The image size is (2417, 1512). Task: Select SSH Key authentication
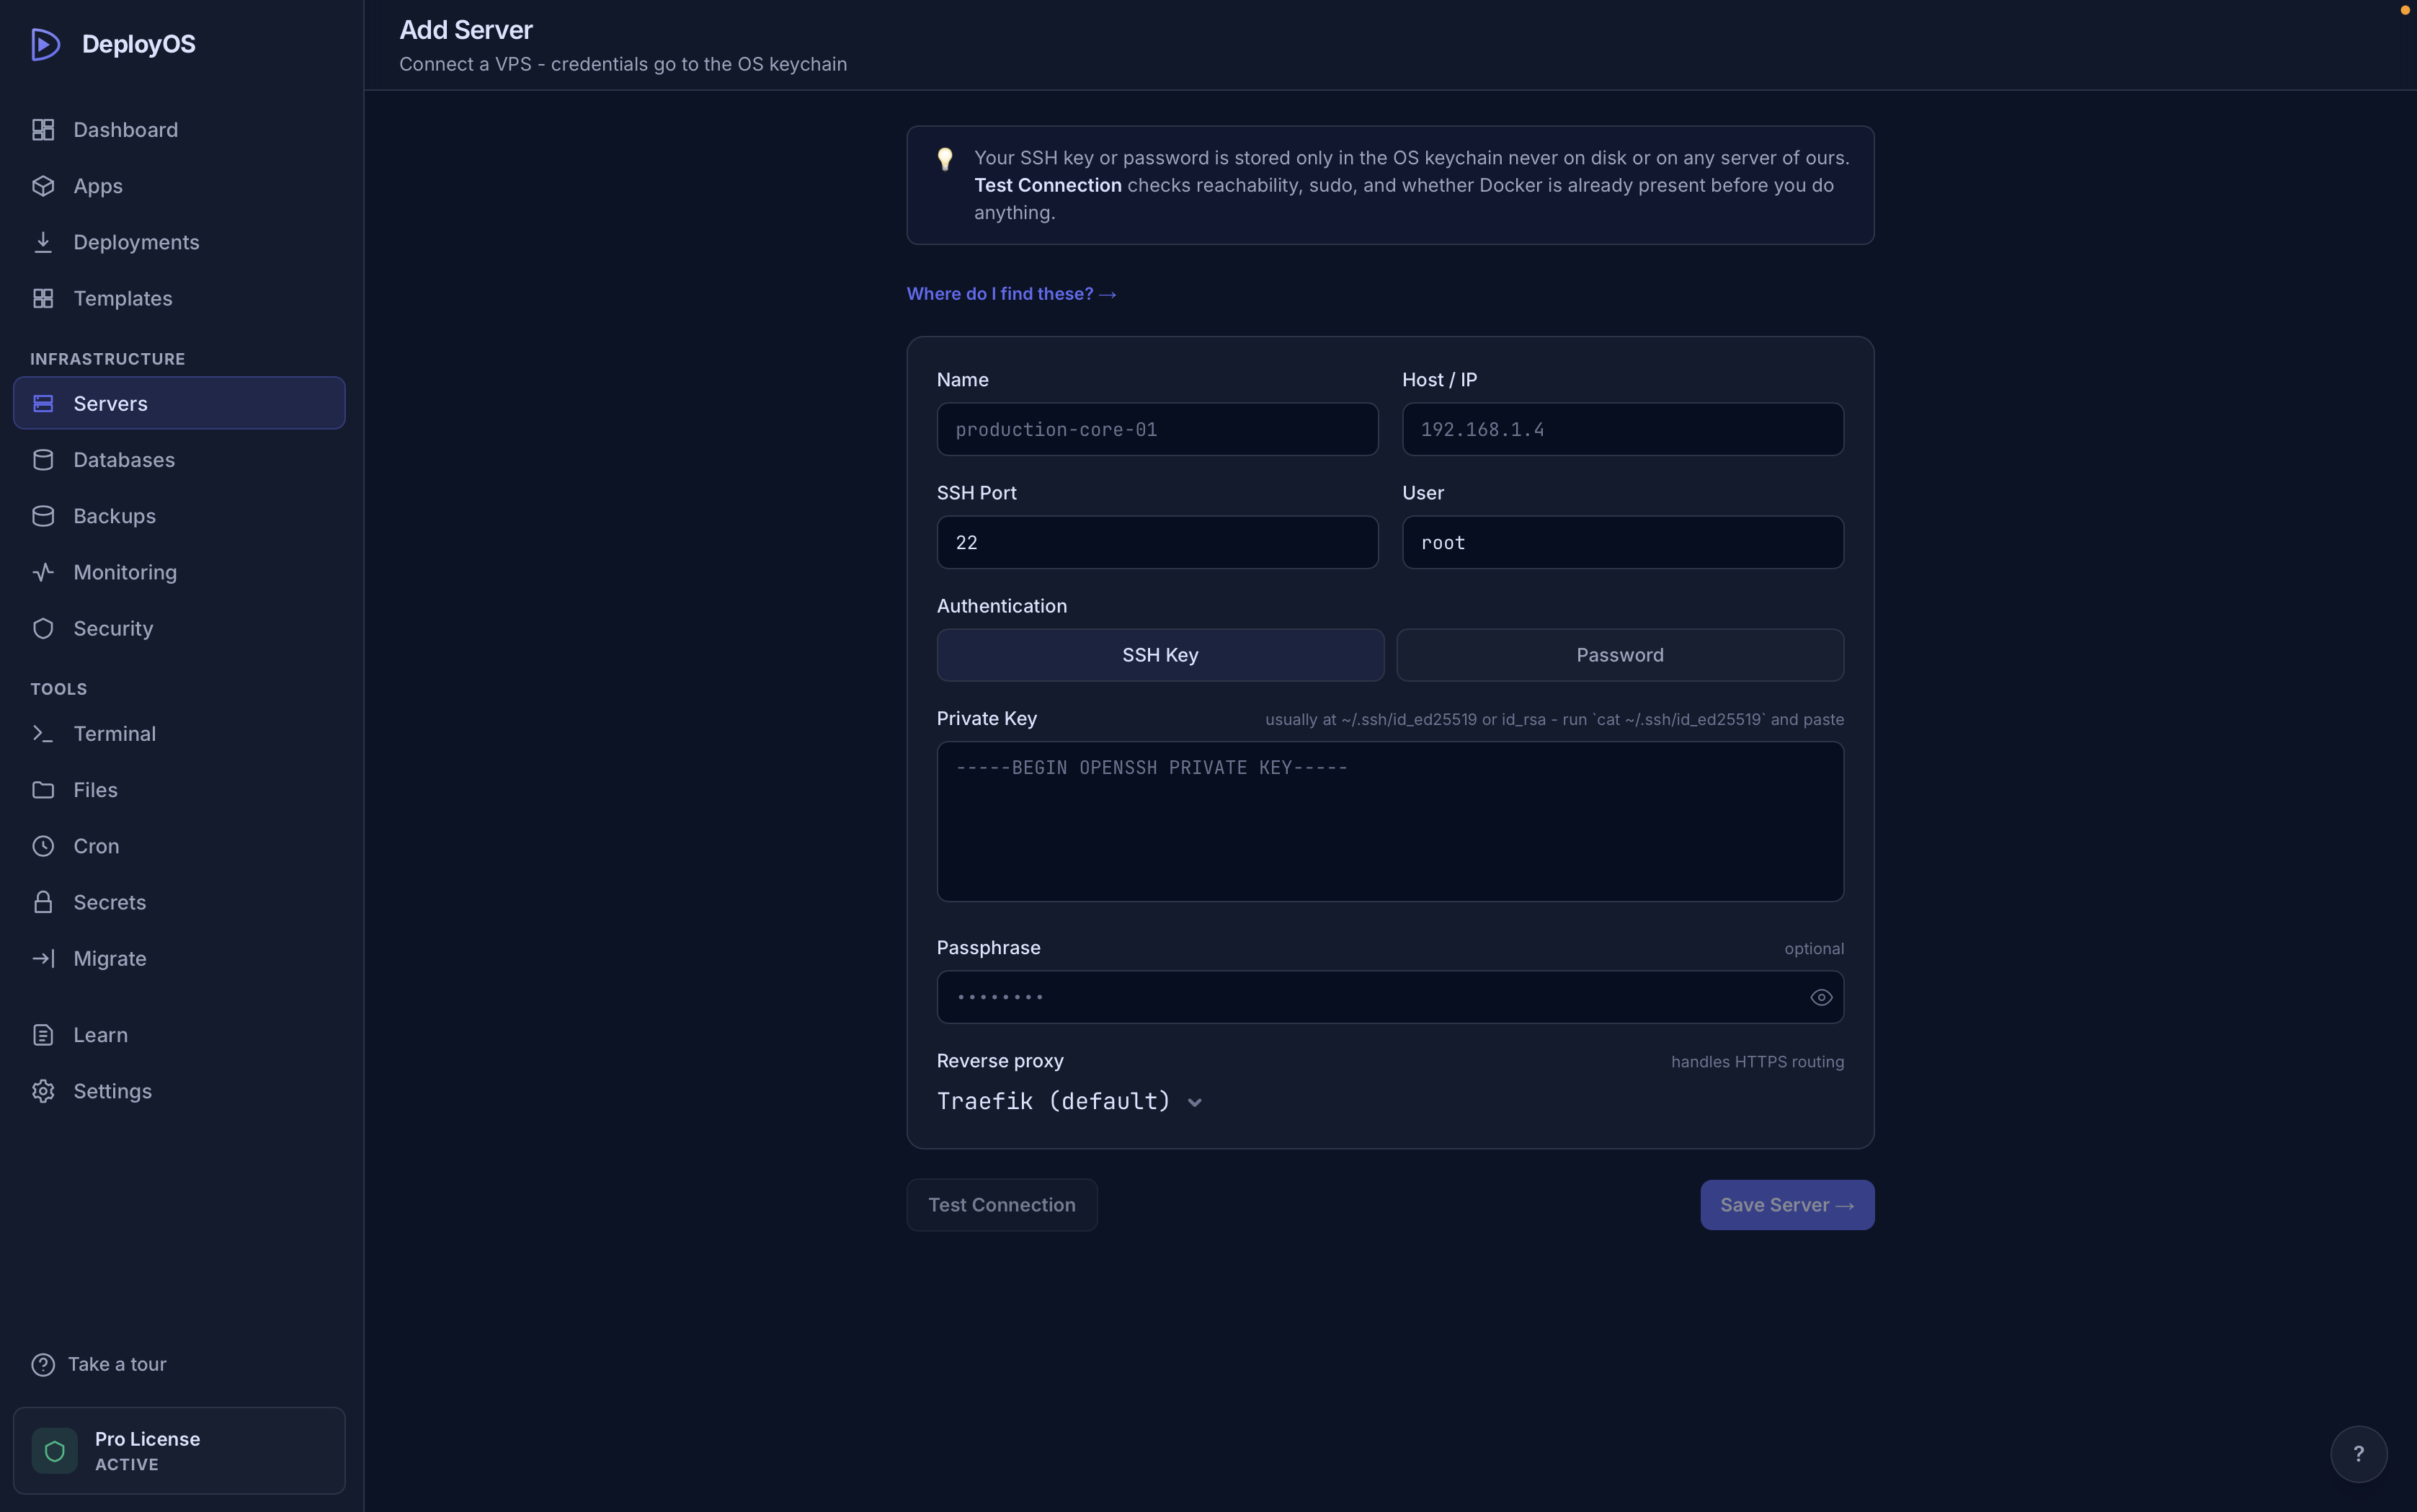pyautogui.click(x=1160, y=655)
